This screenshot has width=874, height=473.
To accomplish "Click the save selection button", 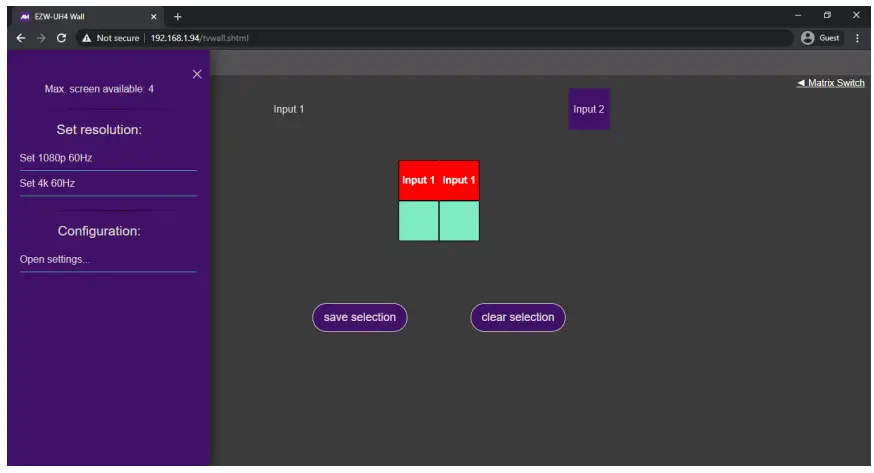I will click(x=360, y=318).
